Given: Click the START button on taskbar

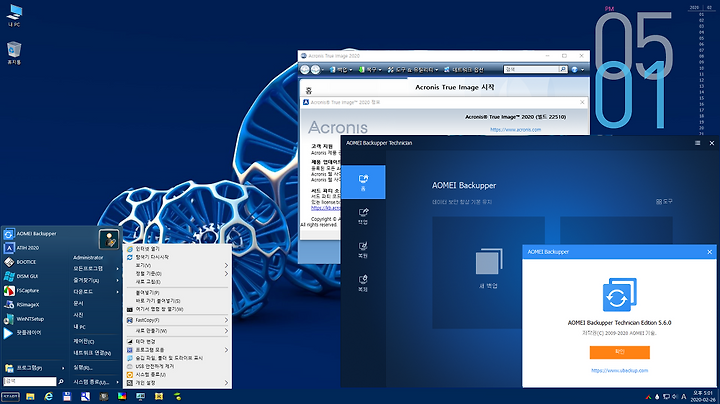Looking at the screenshot, I should click(10, 397).
